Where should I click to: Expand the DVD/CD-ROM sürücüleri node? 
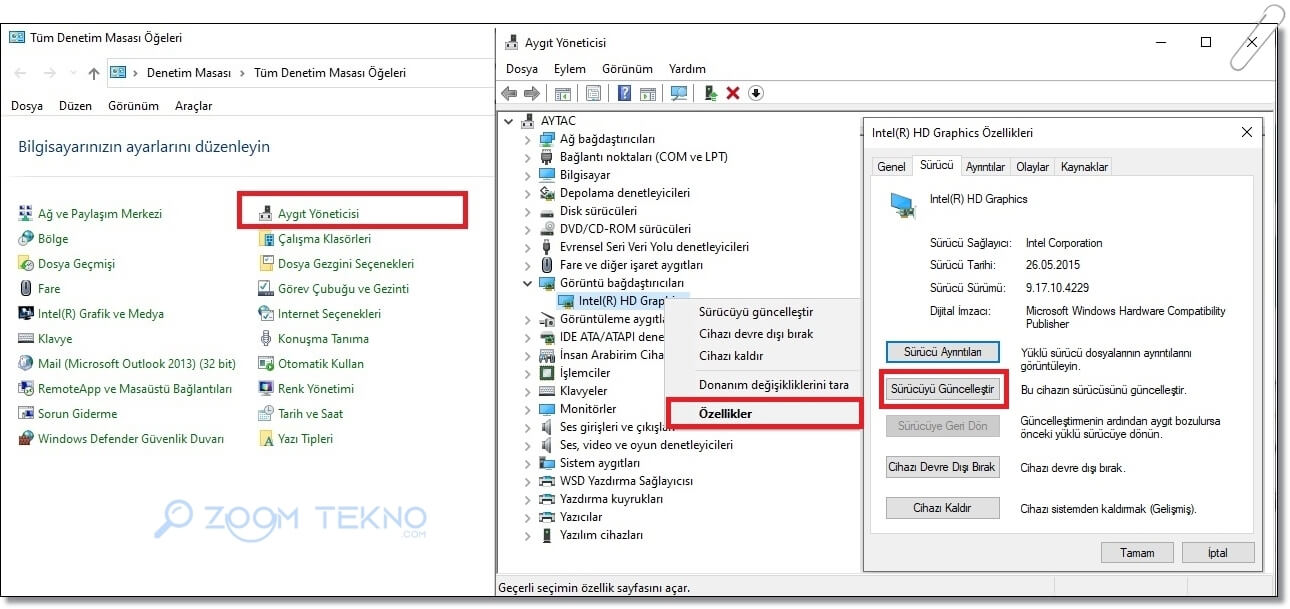click(528, 229)
